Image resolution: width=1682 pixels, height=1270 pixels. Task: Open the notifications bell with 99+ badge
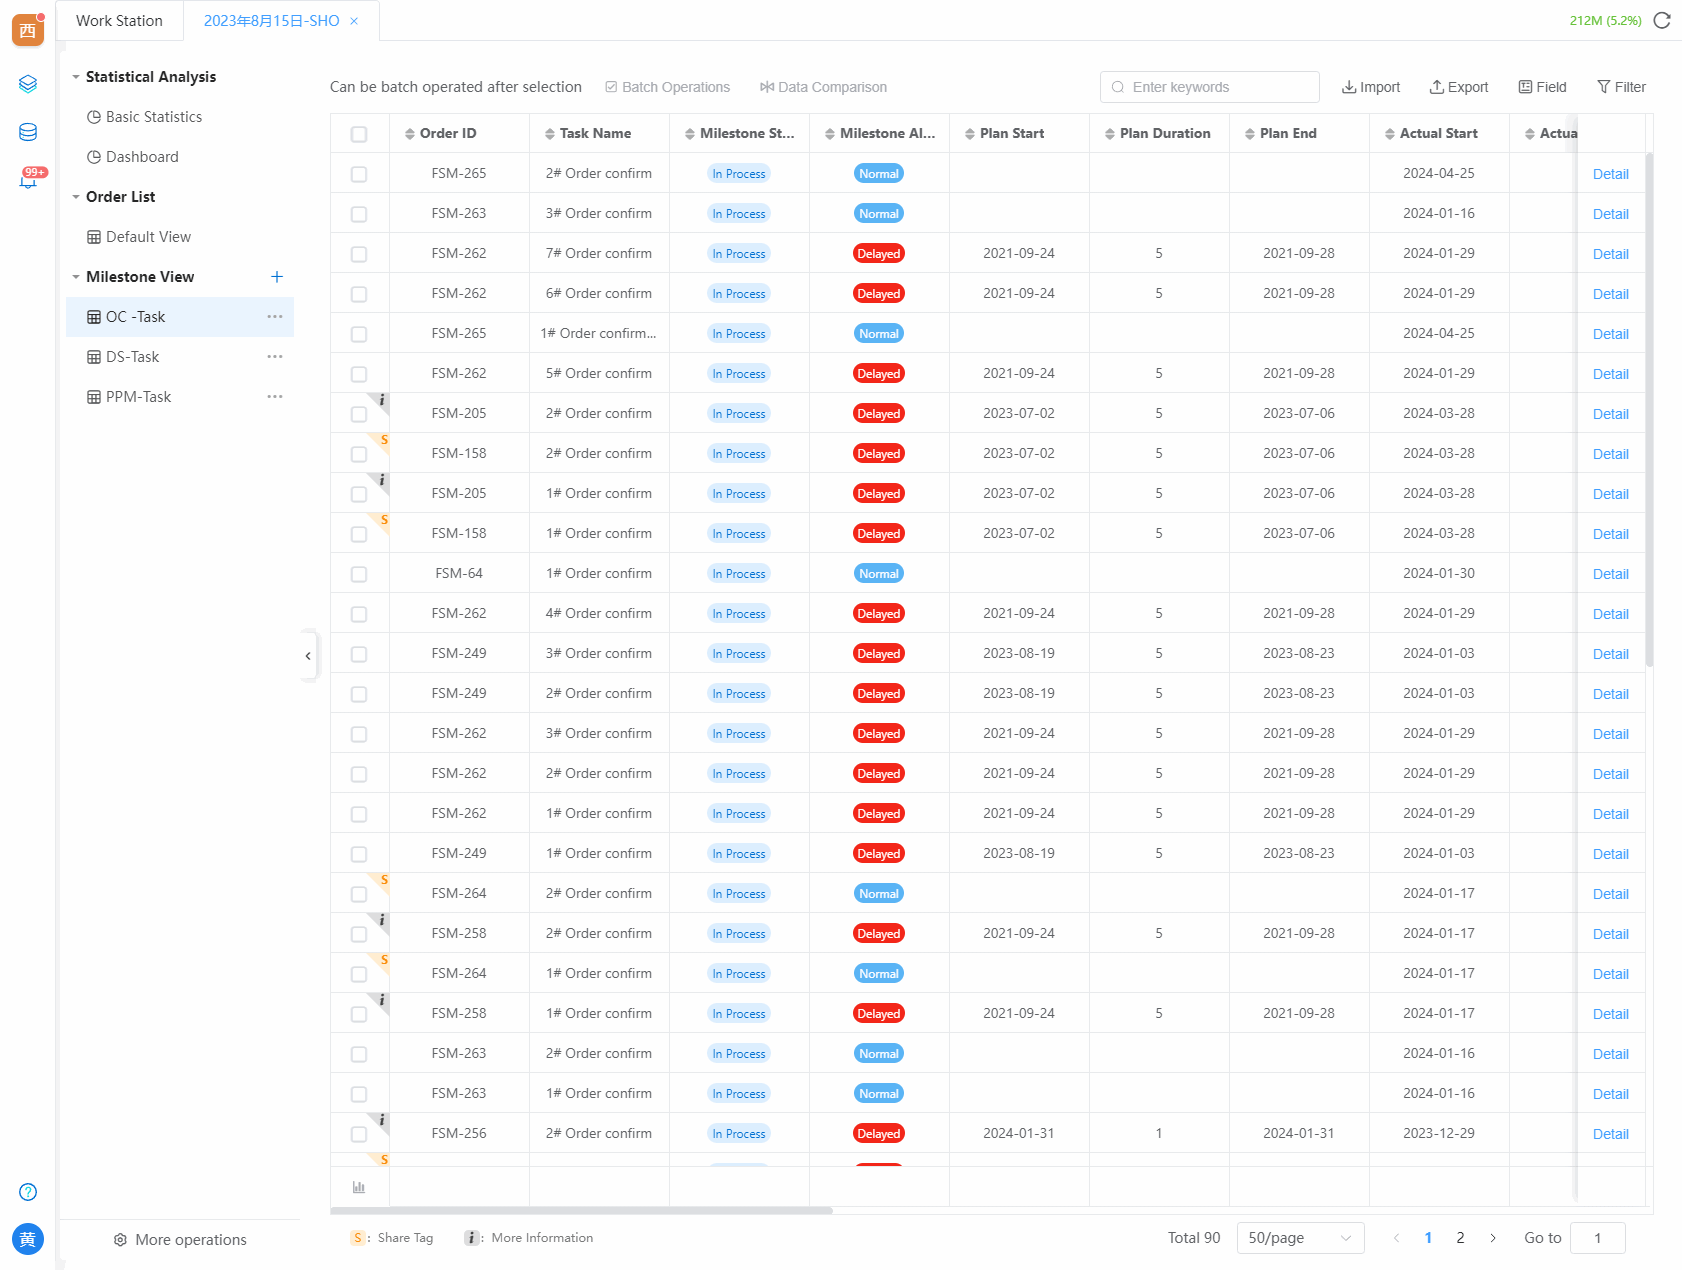click(28, 181)
